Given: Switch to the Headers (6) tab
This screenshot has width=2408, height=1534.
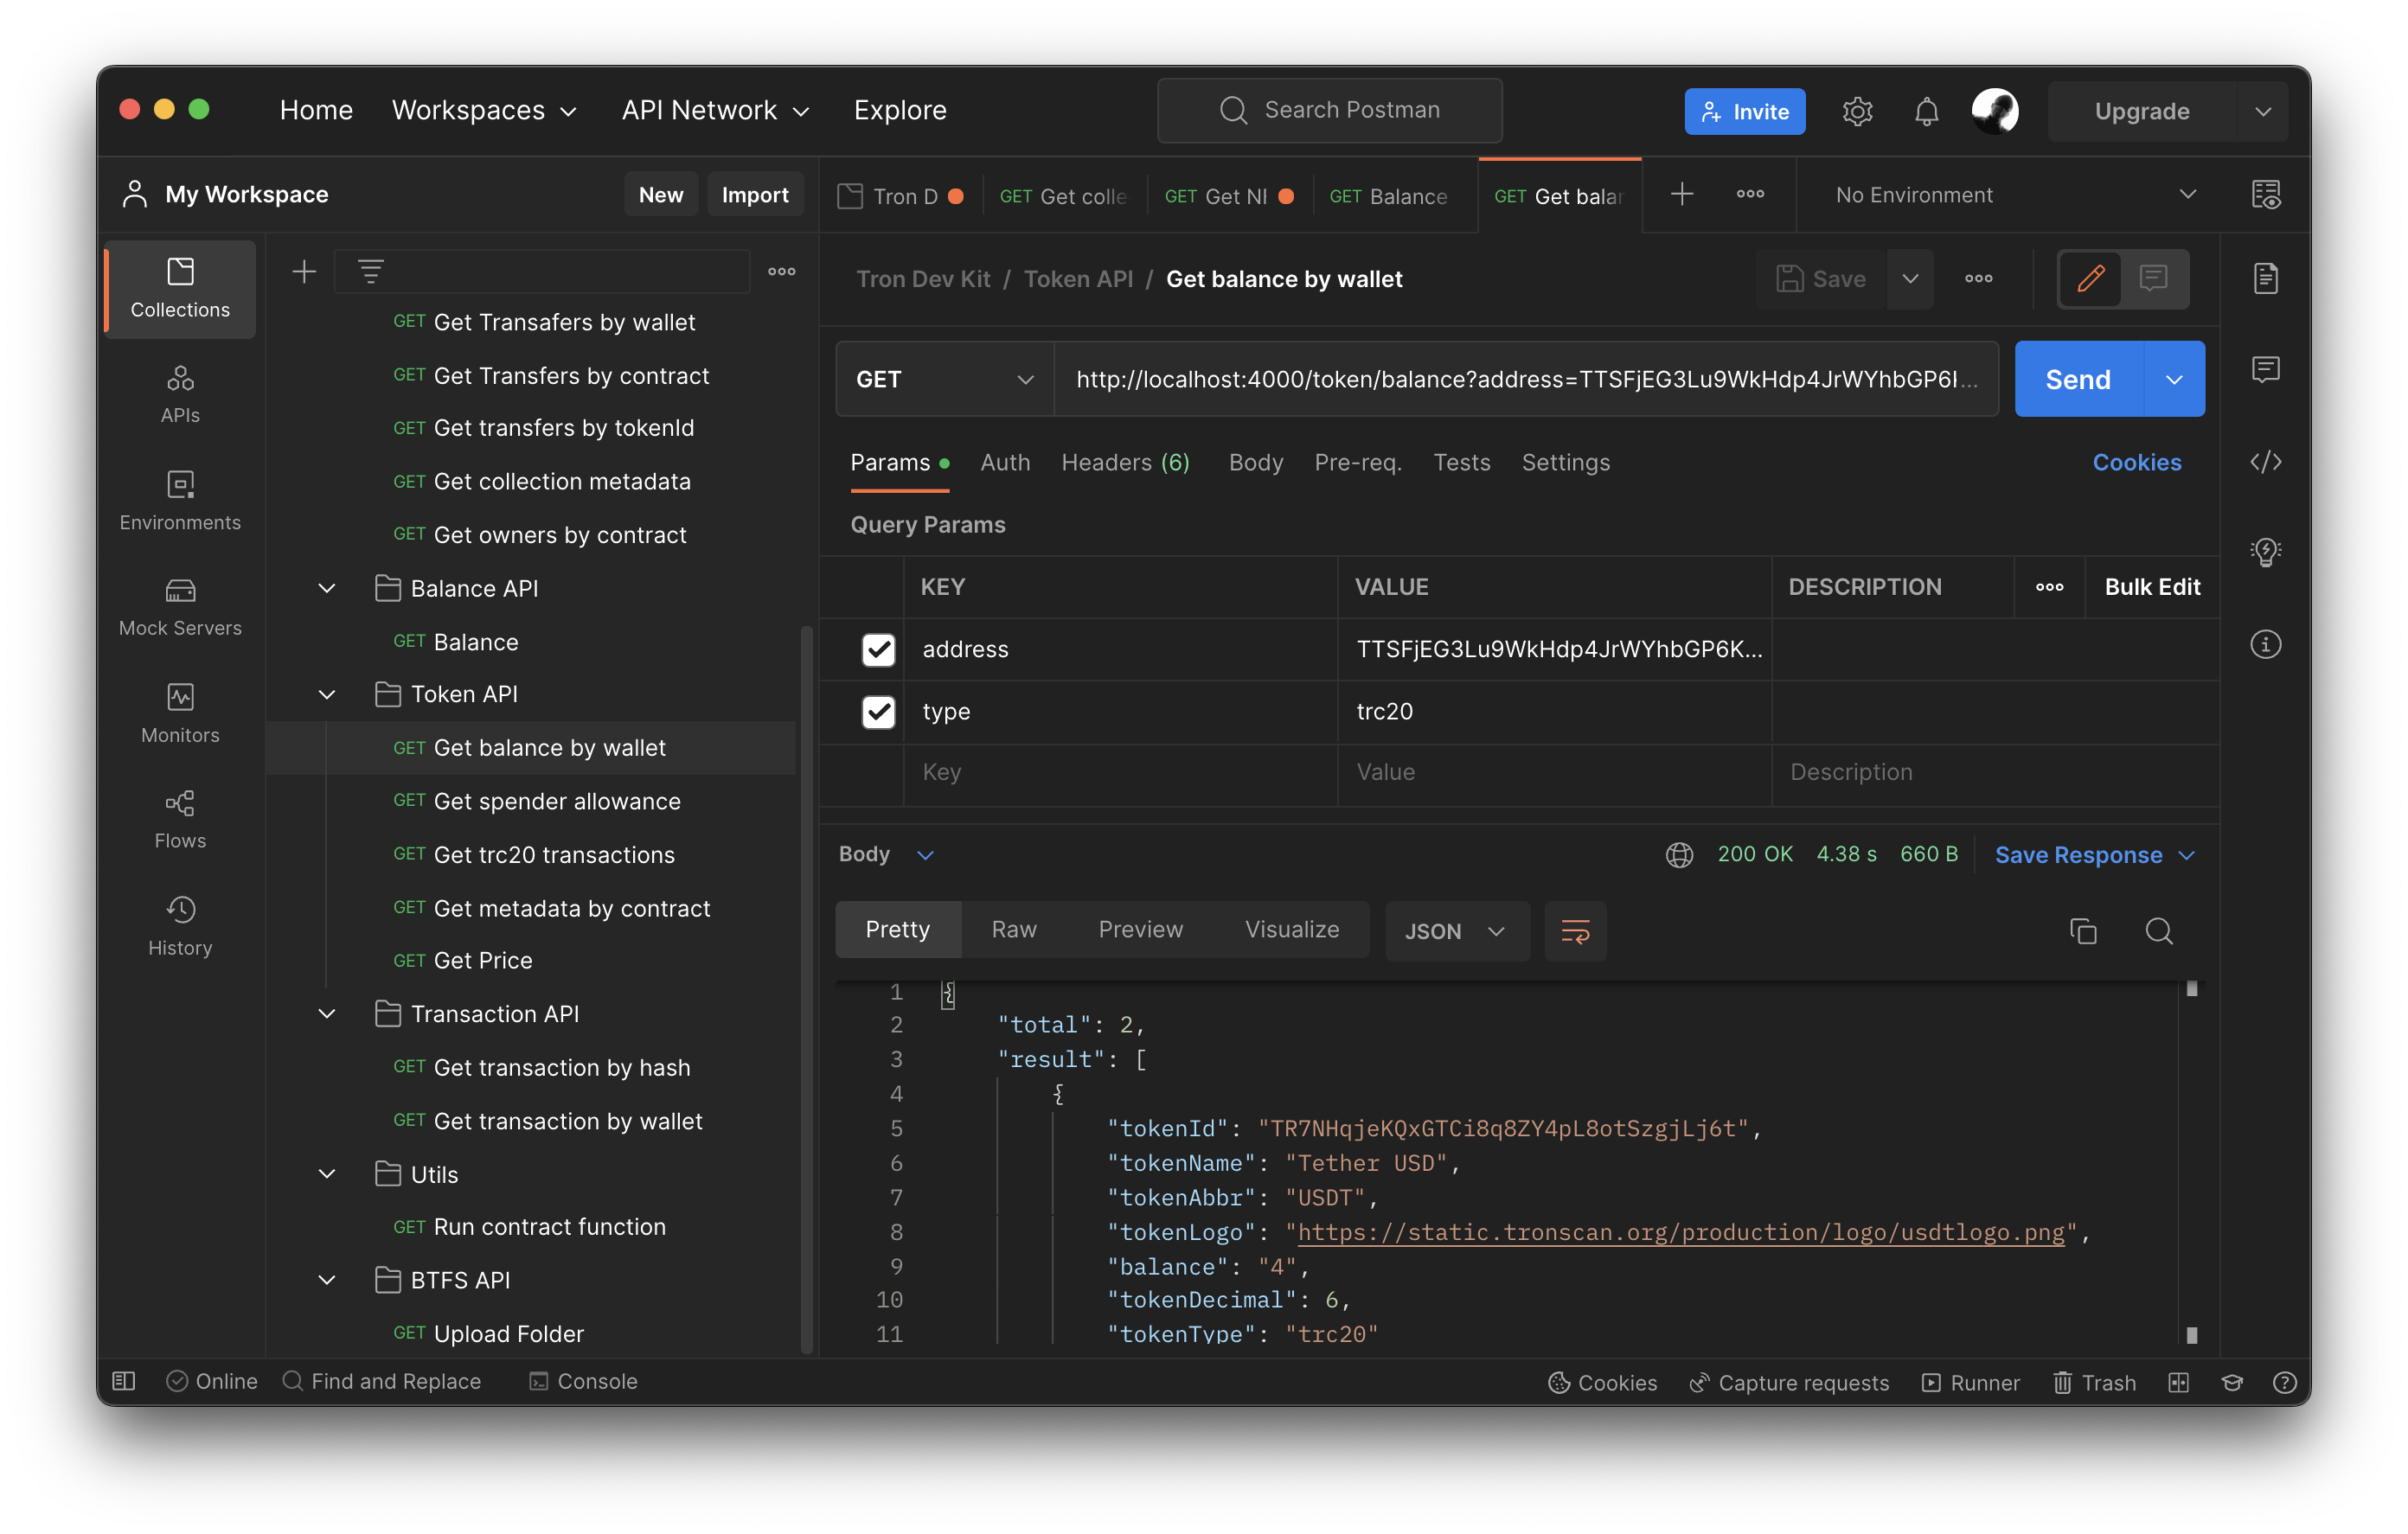Looking at the screenshot, I should (x=1125, y=462).
